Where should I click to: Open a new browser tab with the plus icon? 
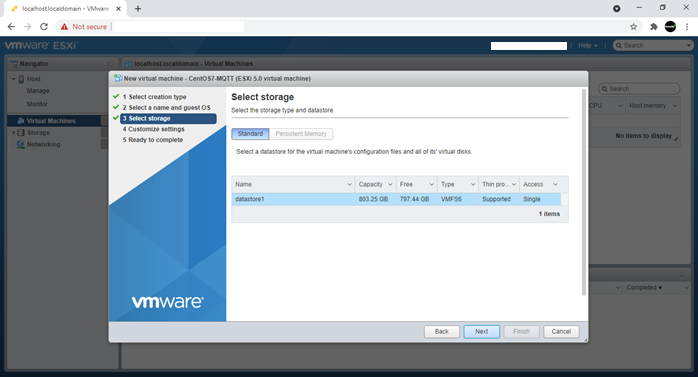[138, 8]
